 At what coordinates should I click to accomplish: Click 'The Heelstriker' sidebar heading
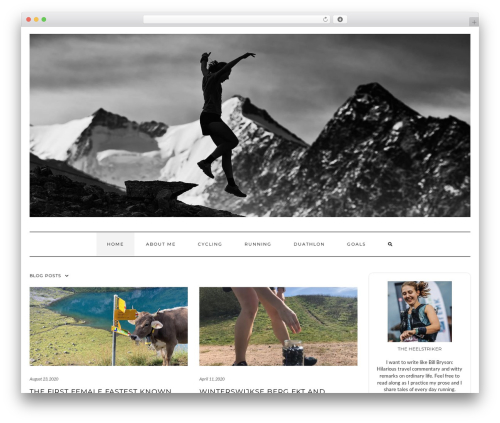pos(420,349)
